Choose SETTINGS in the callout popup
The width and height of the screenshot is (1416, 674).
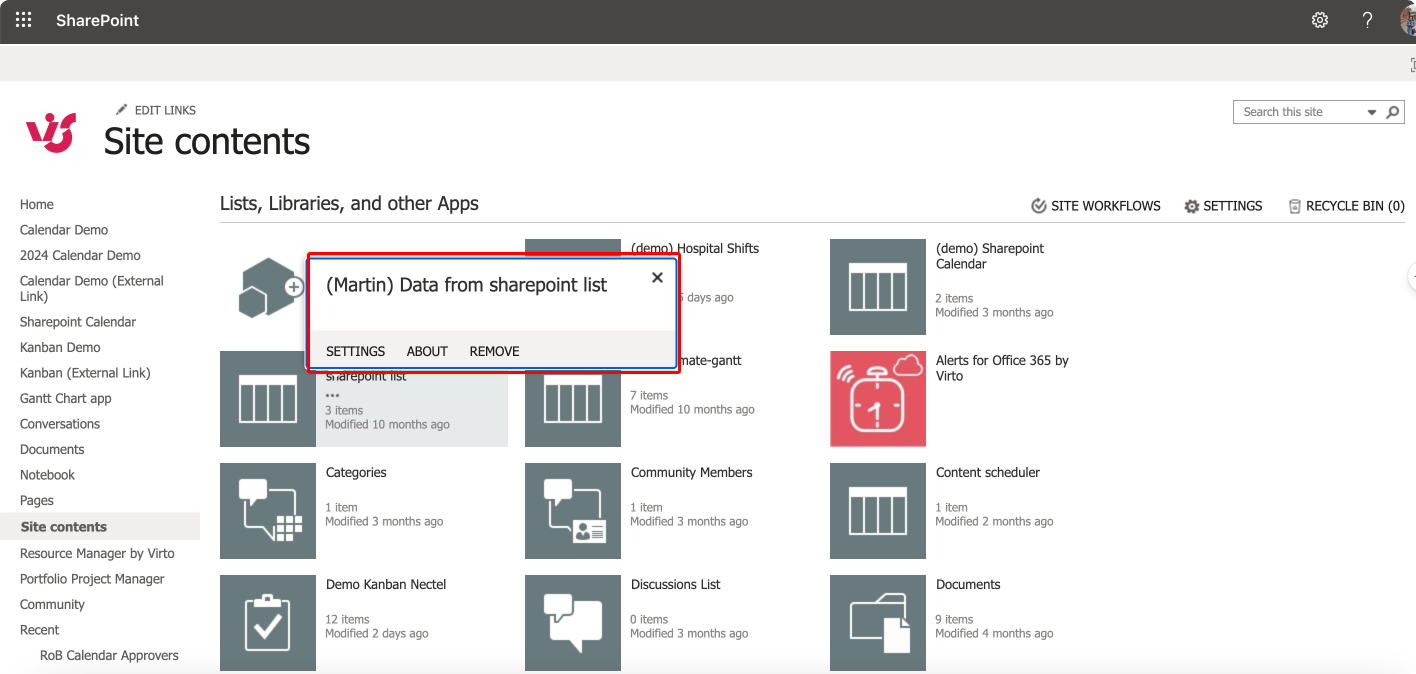click(x=355, y=351)
